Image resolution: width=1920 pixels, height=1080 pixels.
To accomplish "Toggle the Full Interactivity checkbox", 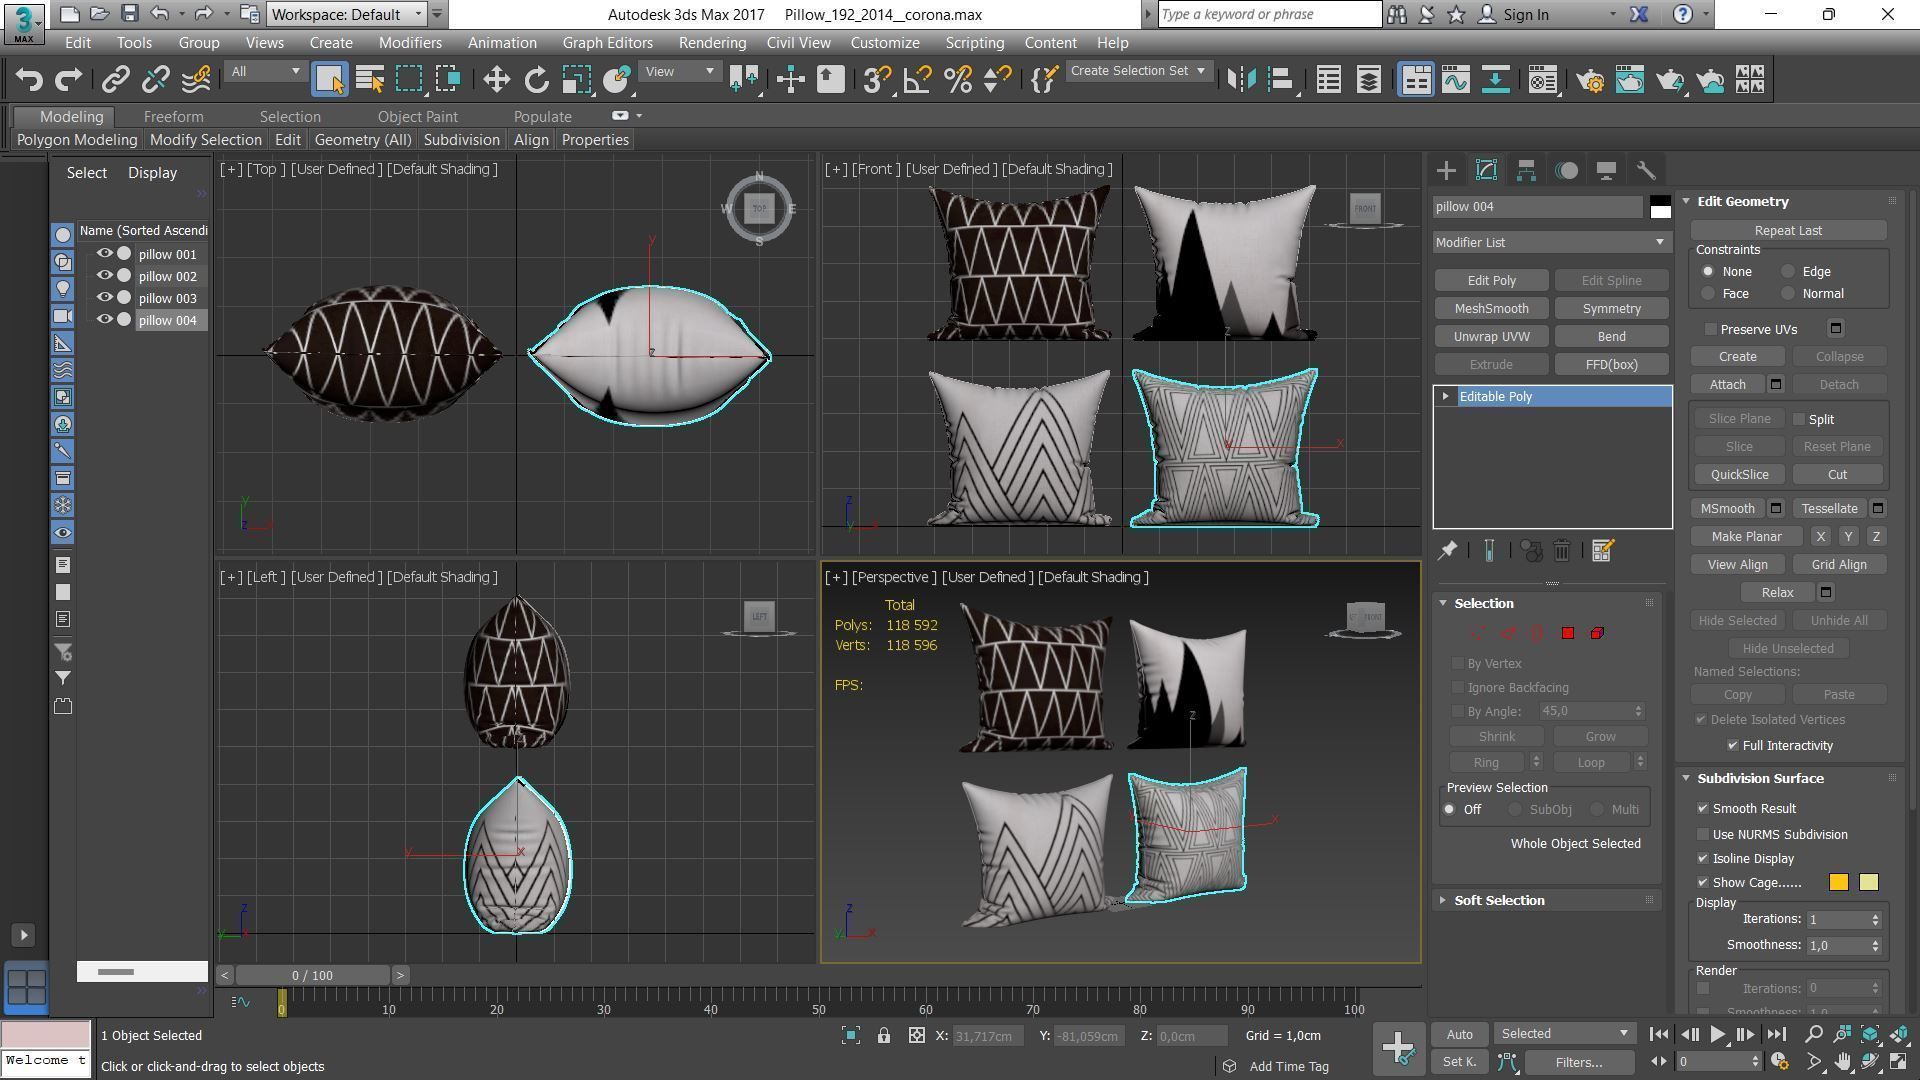I will point(1733,745).
